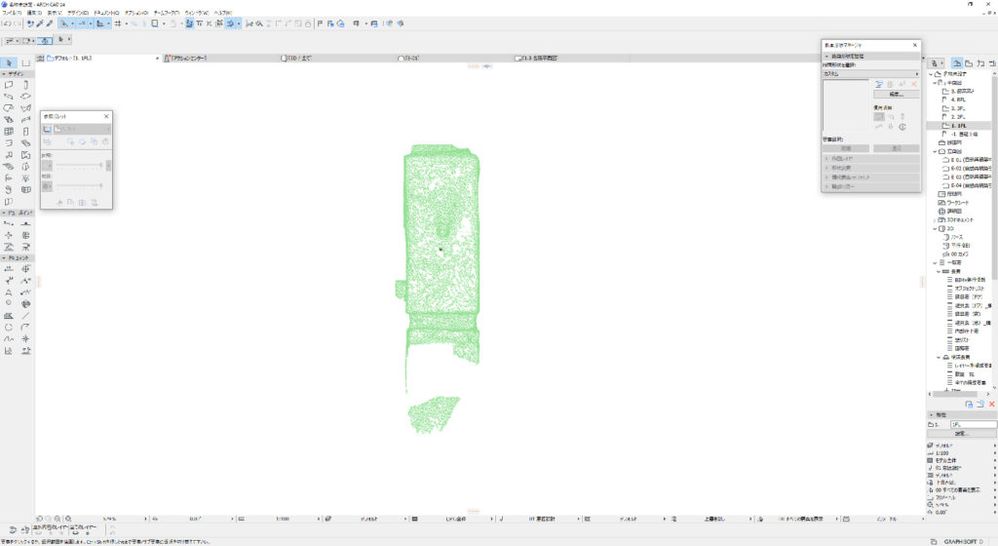The width and height of the screenshot is (998, 546).
Task: Open Layout Book in Navigator
Action: [981, 63]
